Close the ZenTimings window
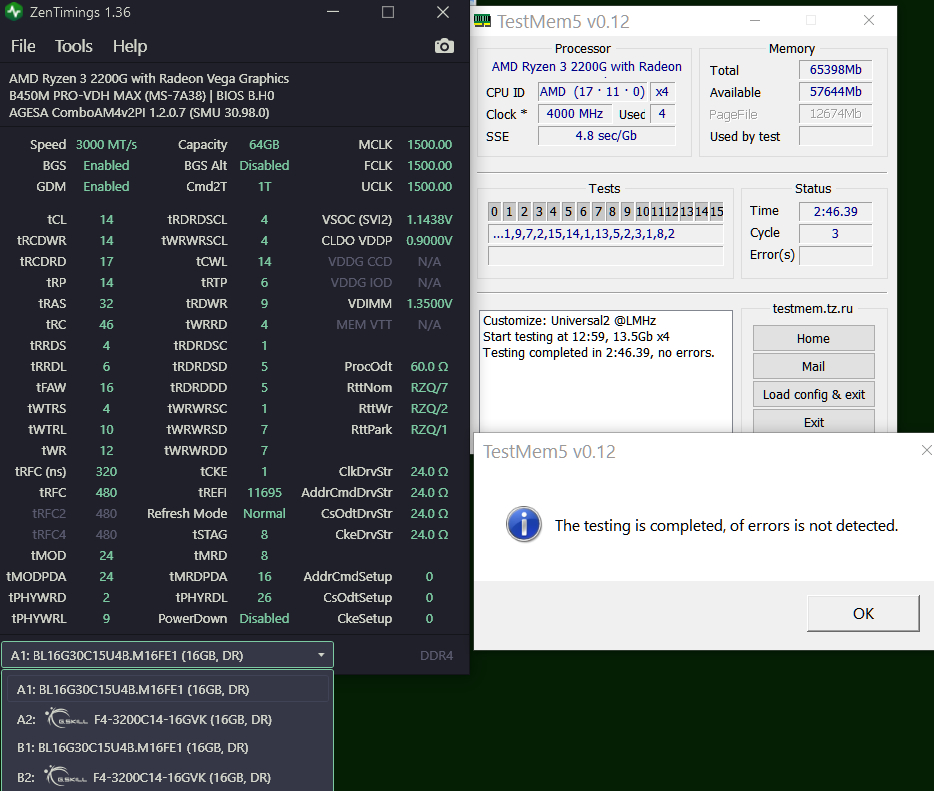The image size is (934, 791). [443, 12]
